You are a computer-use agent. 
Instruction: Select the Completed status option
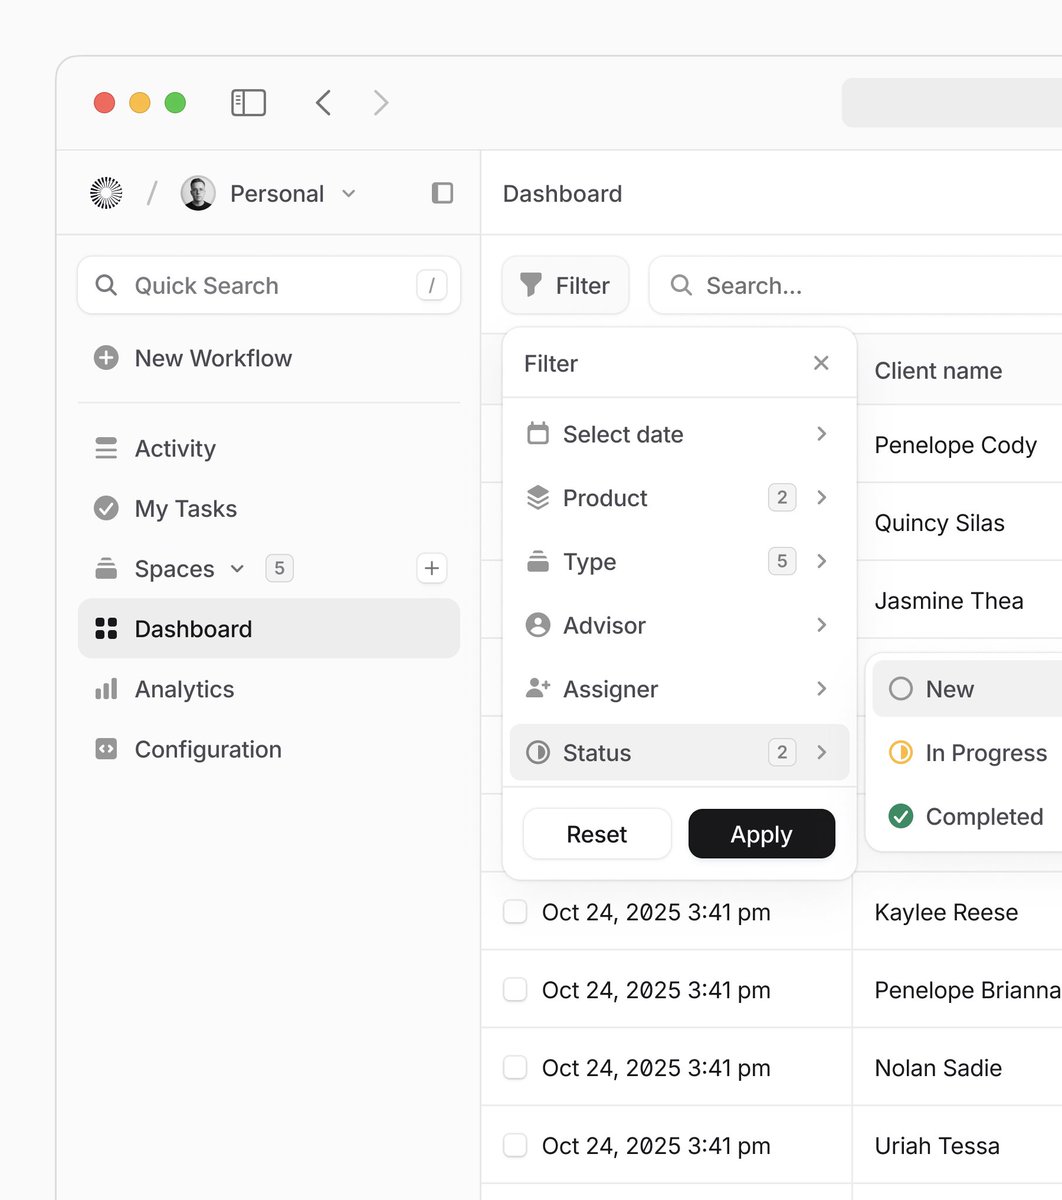[967, 816]
